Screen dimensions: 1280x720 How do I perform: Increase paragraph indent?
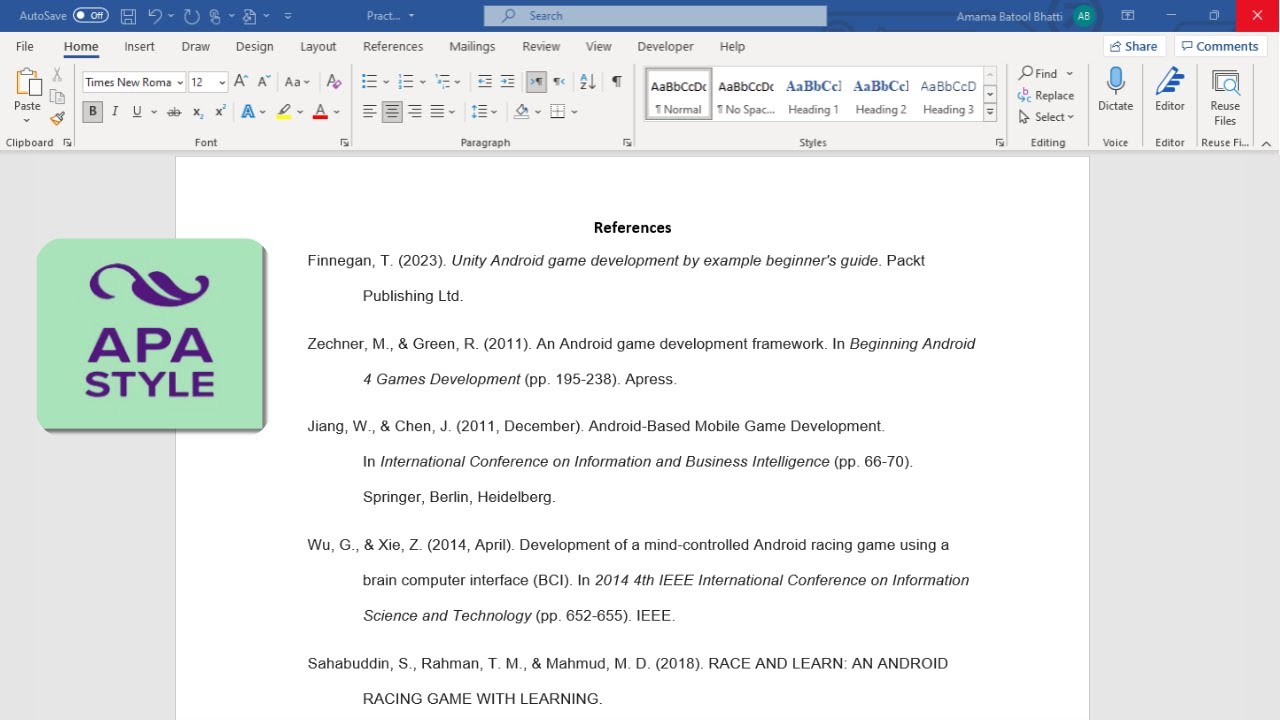[508, 82]
